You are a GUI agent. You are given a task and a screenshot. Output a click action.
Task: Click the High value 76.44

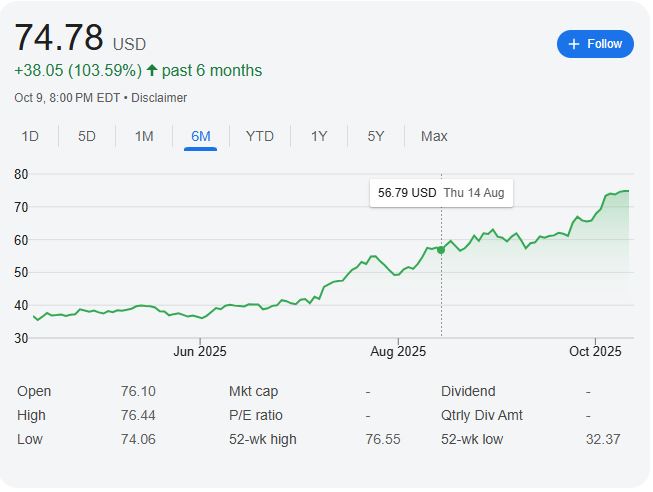tap(138, 415)
